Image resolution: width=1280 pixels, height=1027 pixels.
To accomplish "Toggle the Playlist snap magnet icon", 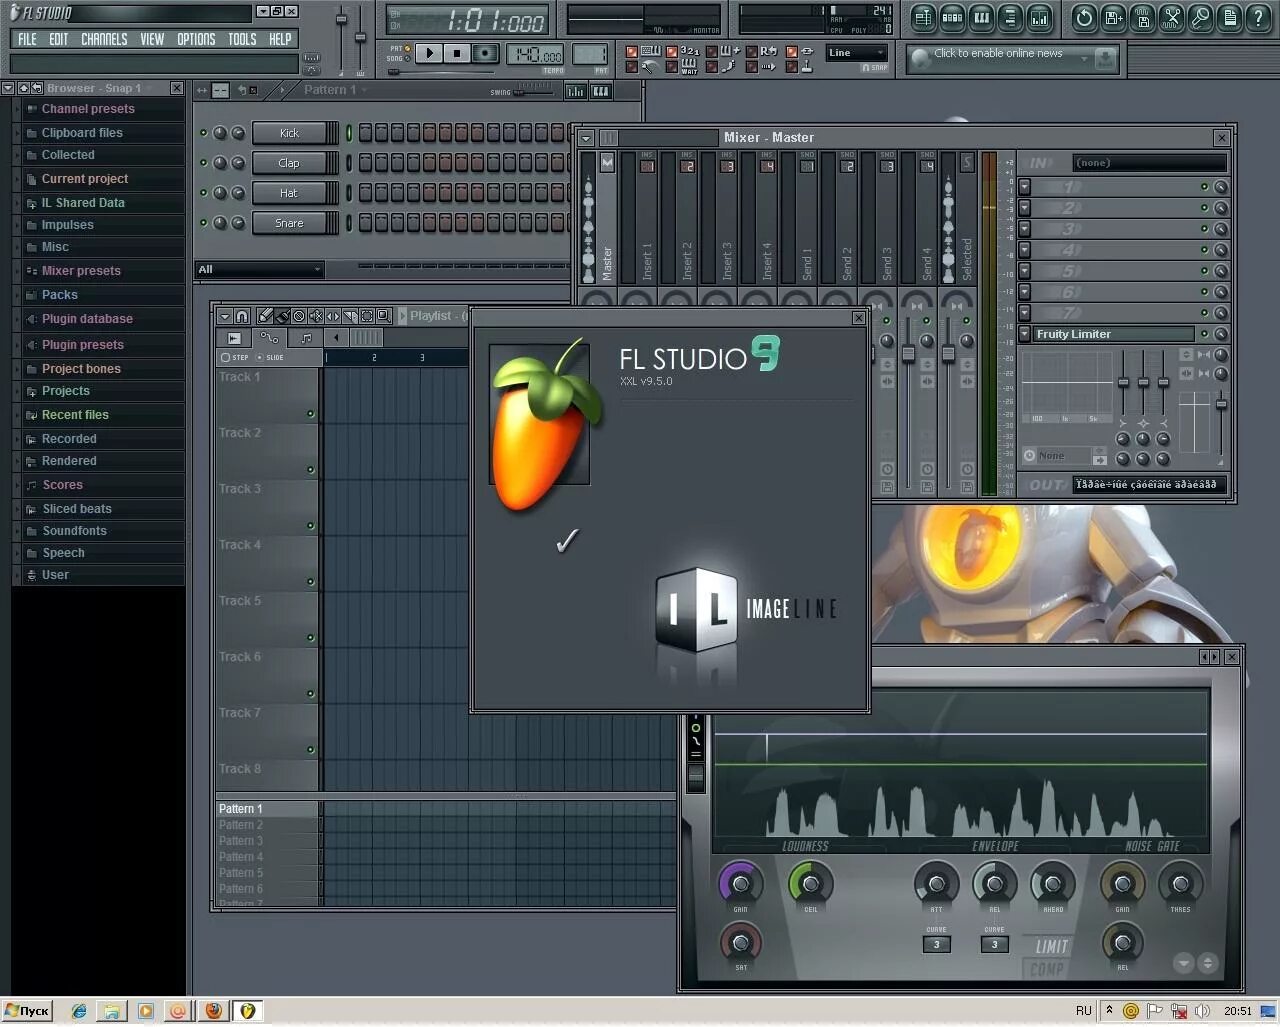I will pyautogui.click(x=242, y=316).
